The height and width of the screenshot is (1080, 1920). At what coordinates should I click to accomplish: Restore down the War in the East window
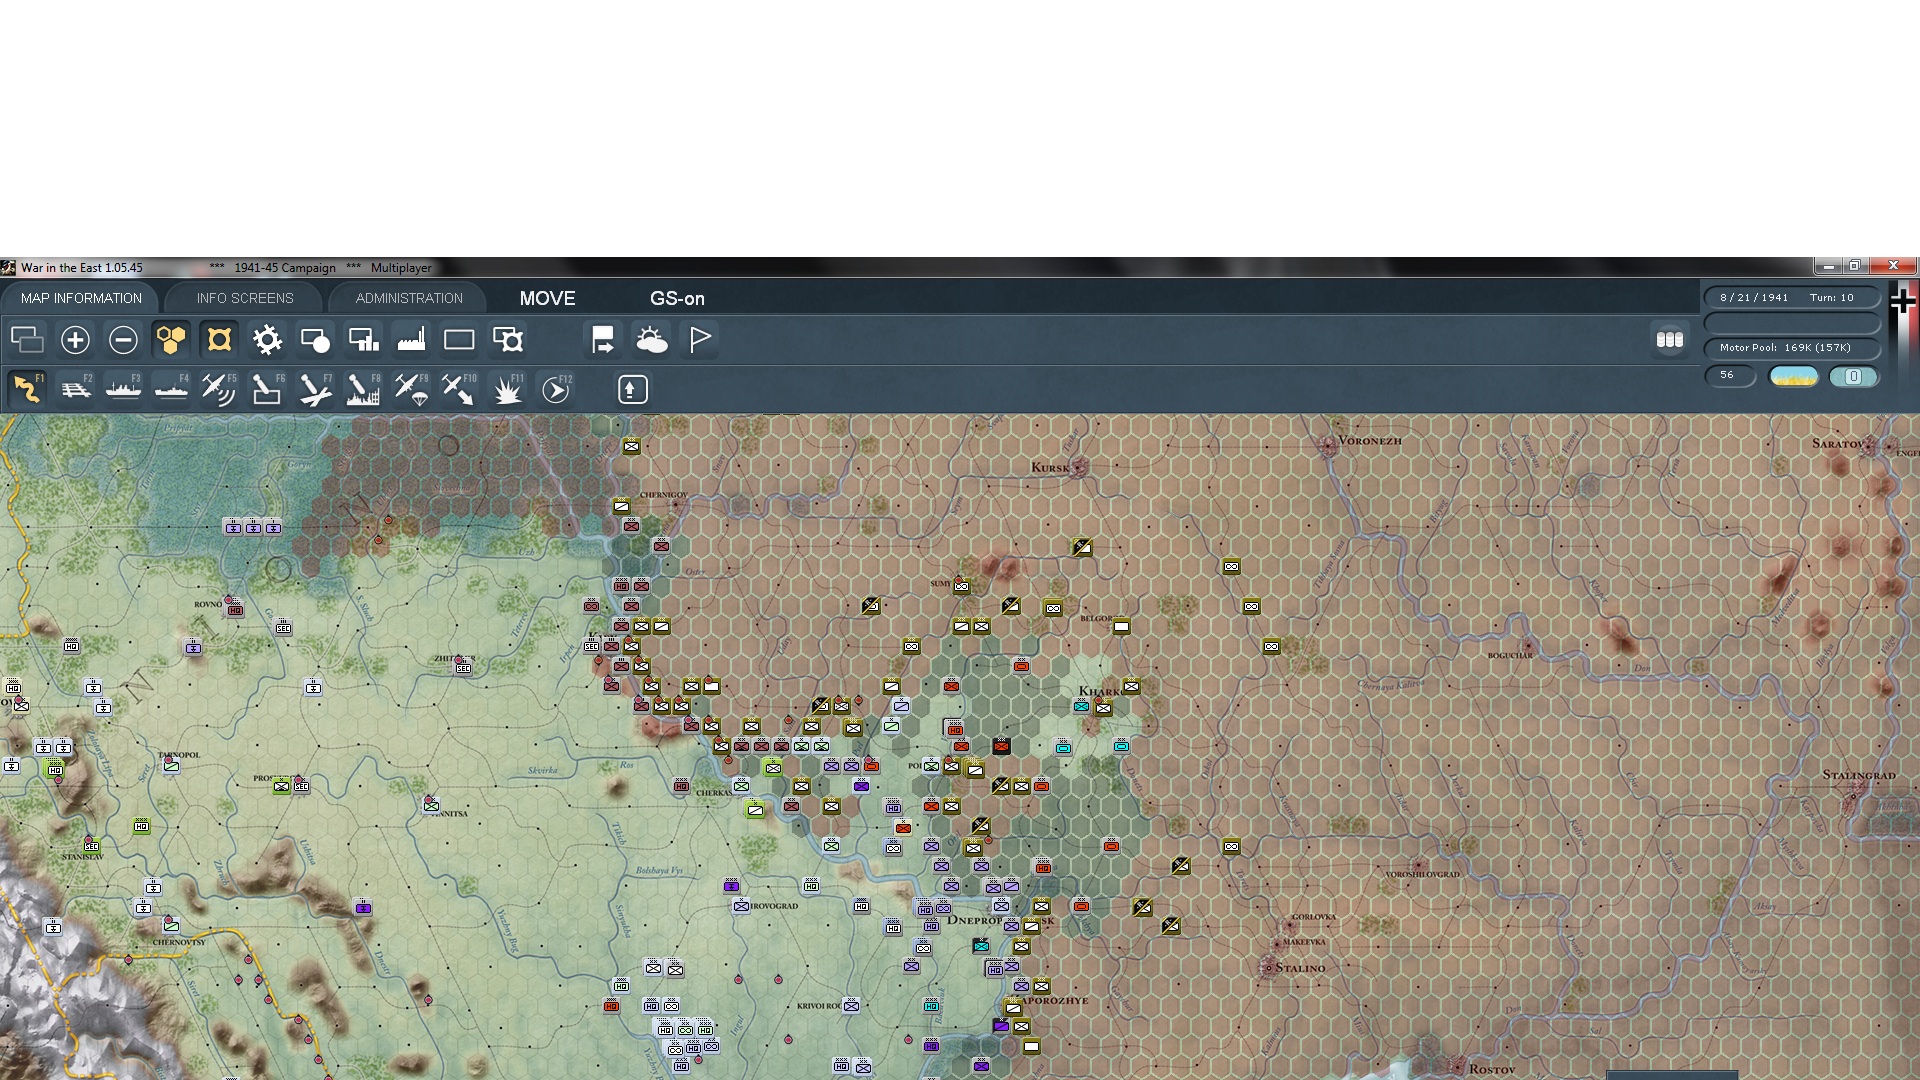click(x=1854, y=266)
